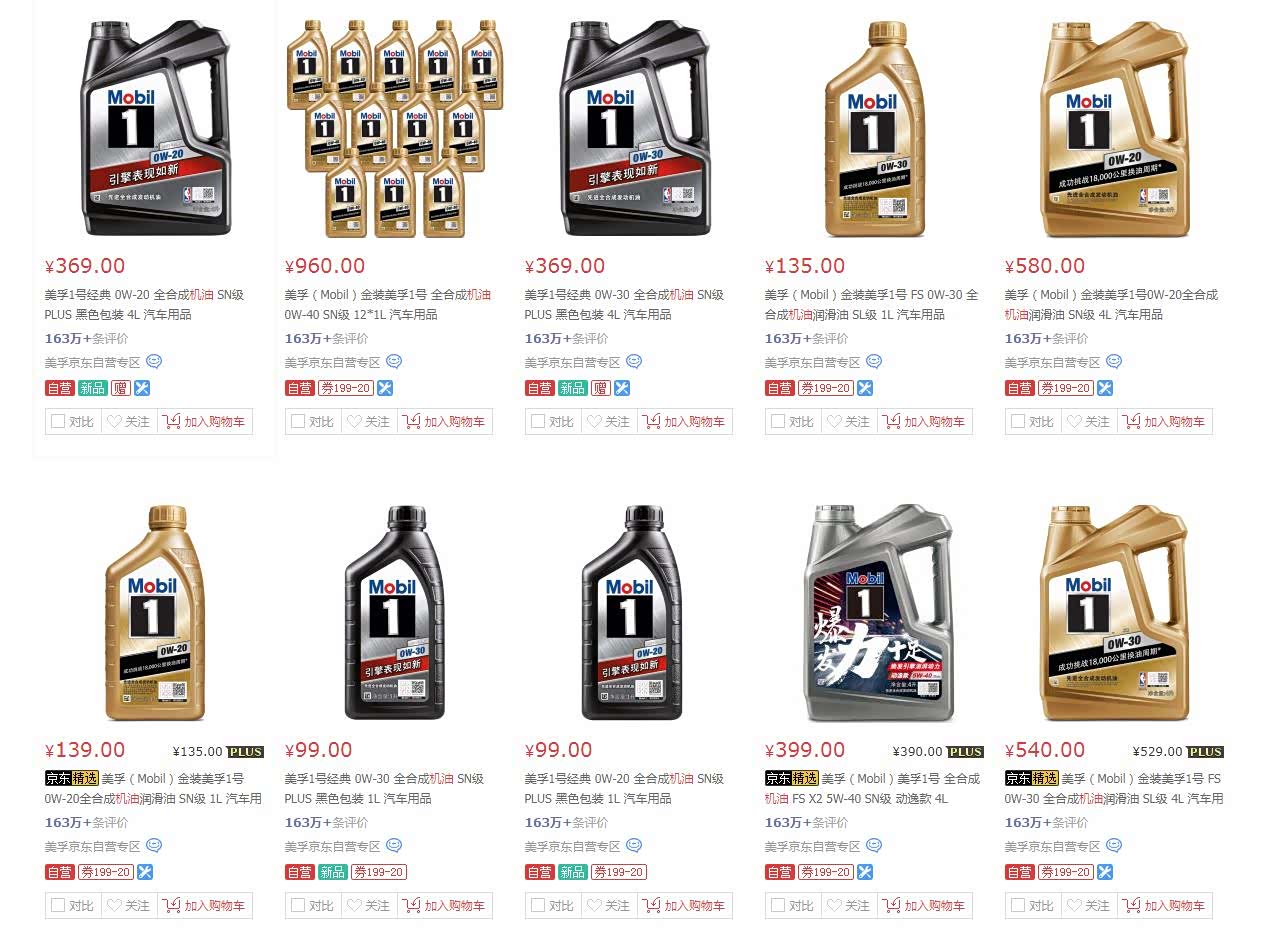The height and width of the screenshot is (946, 1261).
Task: Click 券199-20 coupon tag under ¥135.00 product
Action: [825, 388]
